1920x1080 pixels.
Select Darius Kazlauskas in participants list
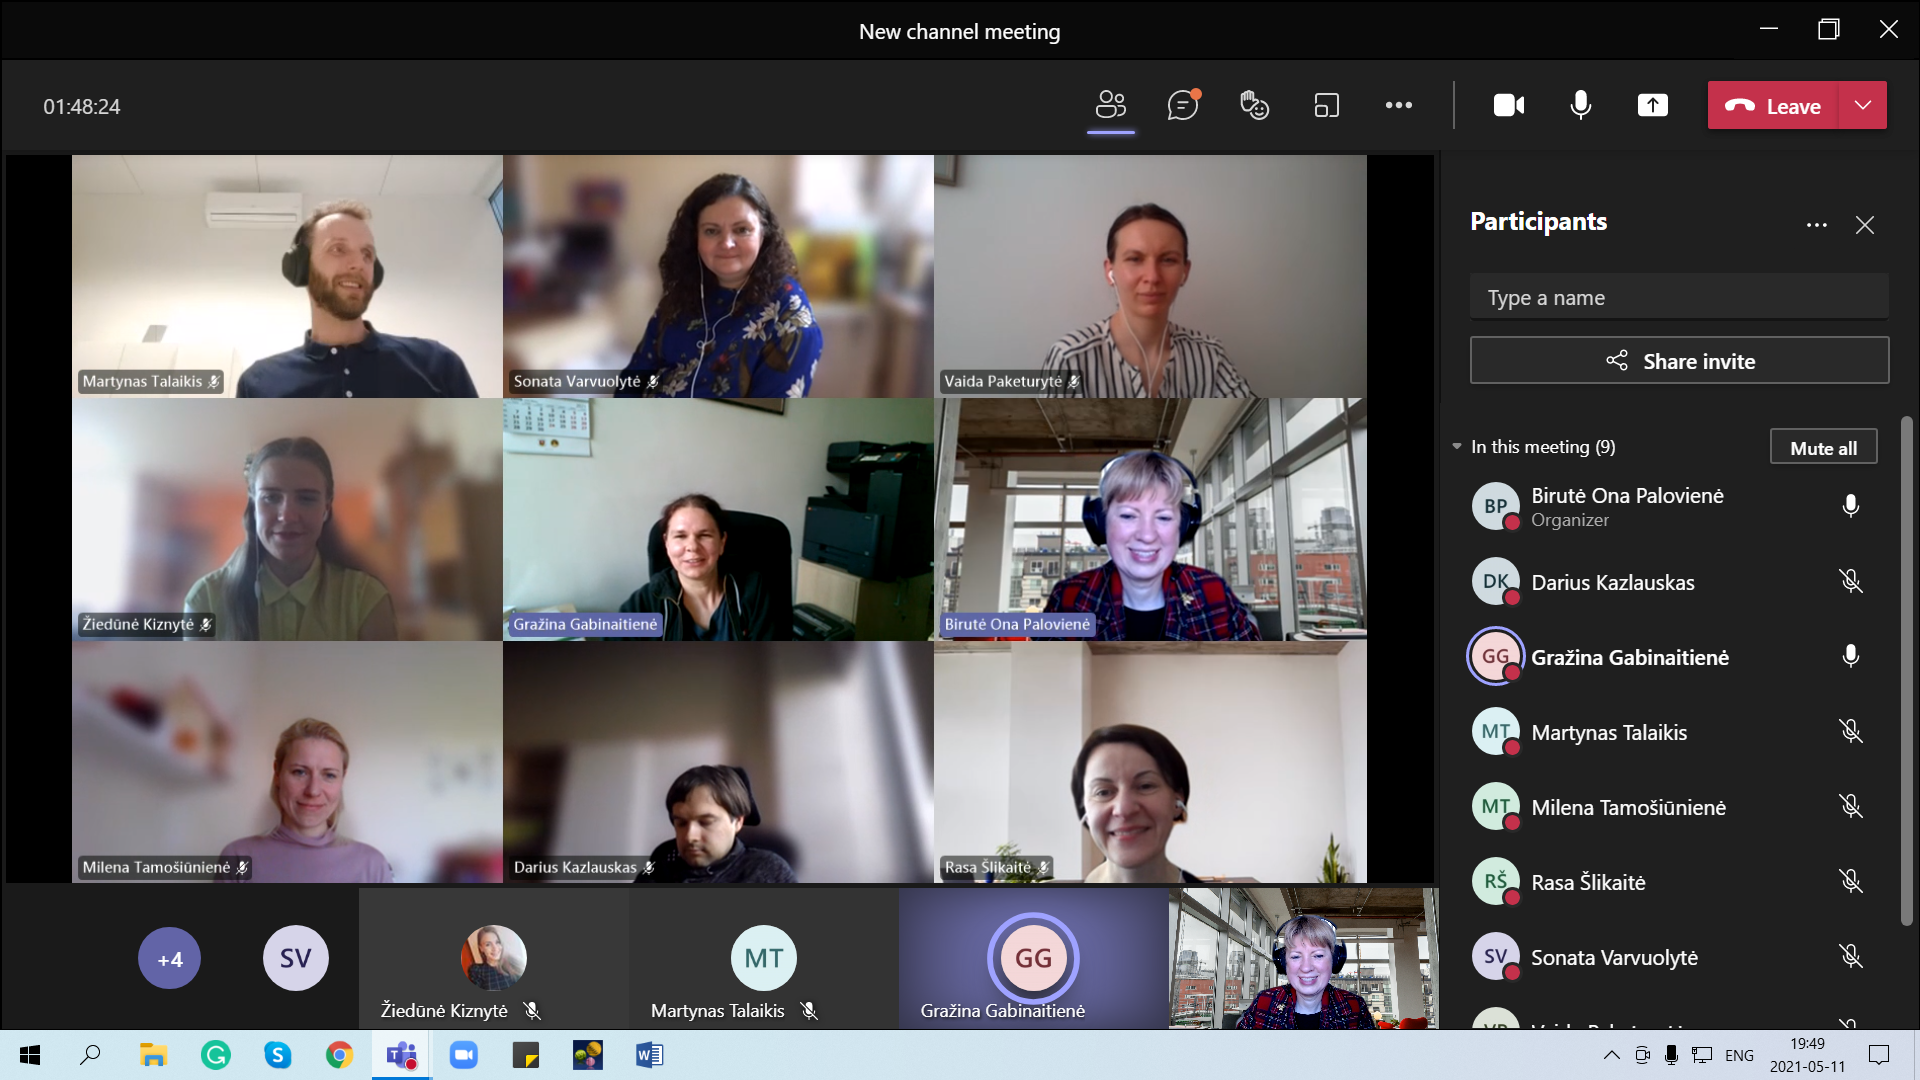pyautogui.click(x=1612, y=583)
